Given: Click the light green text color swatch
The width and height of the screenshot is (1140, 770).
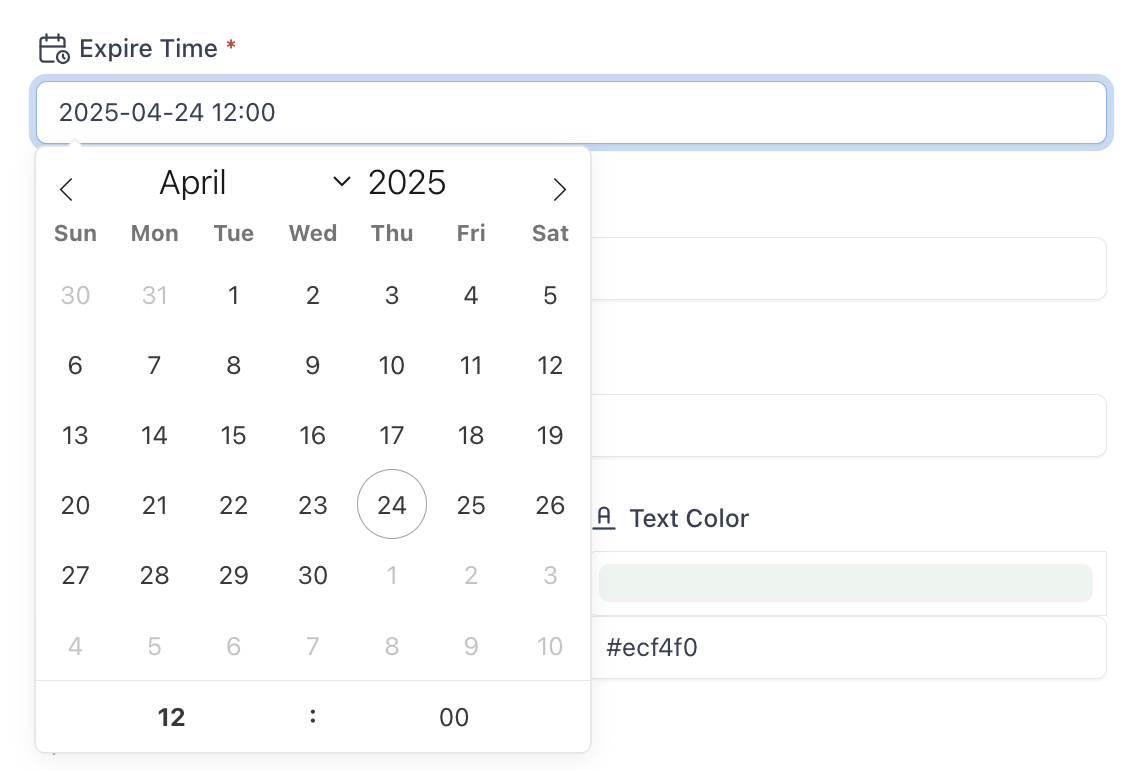Looking at the screenshot, I should [x=845, y=583].
